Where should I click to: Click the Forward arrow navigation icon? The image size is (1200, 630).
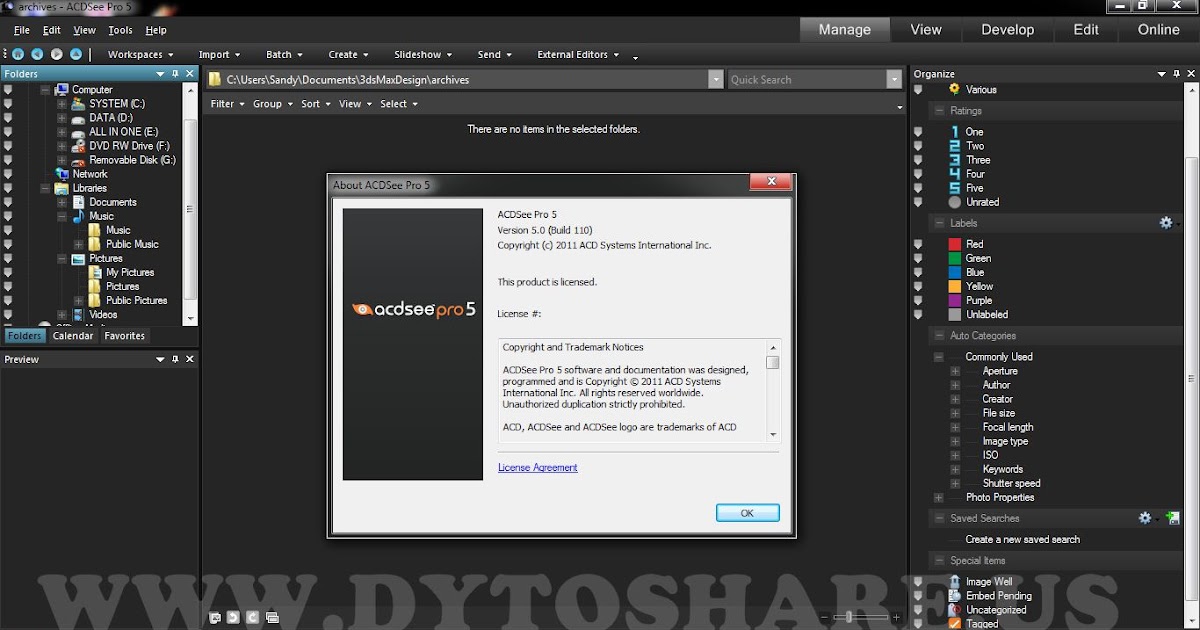point(56,54)
